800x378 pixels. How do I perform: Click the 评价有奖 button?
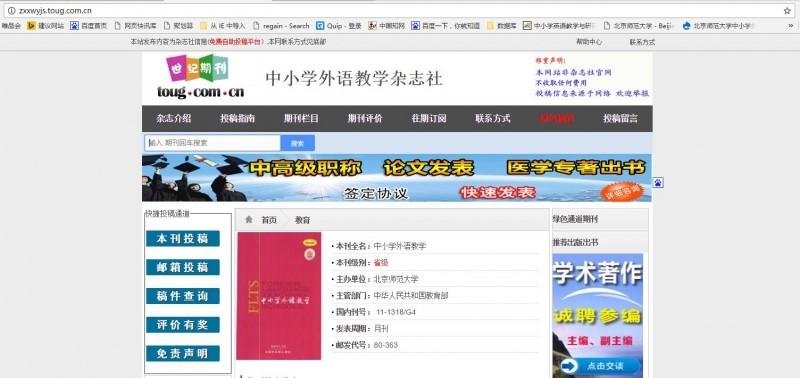(183, 324)
